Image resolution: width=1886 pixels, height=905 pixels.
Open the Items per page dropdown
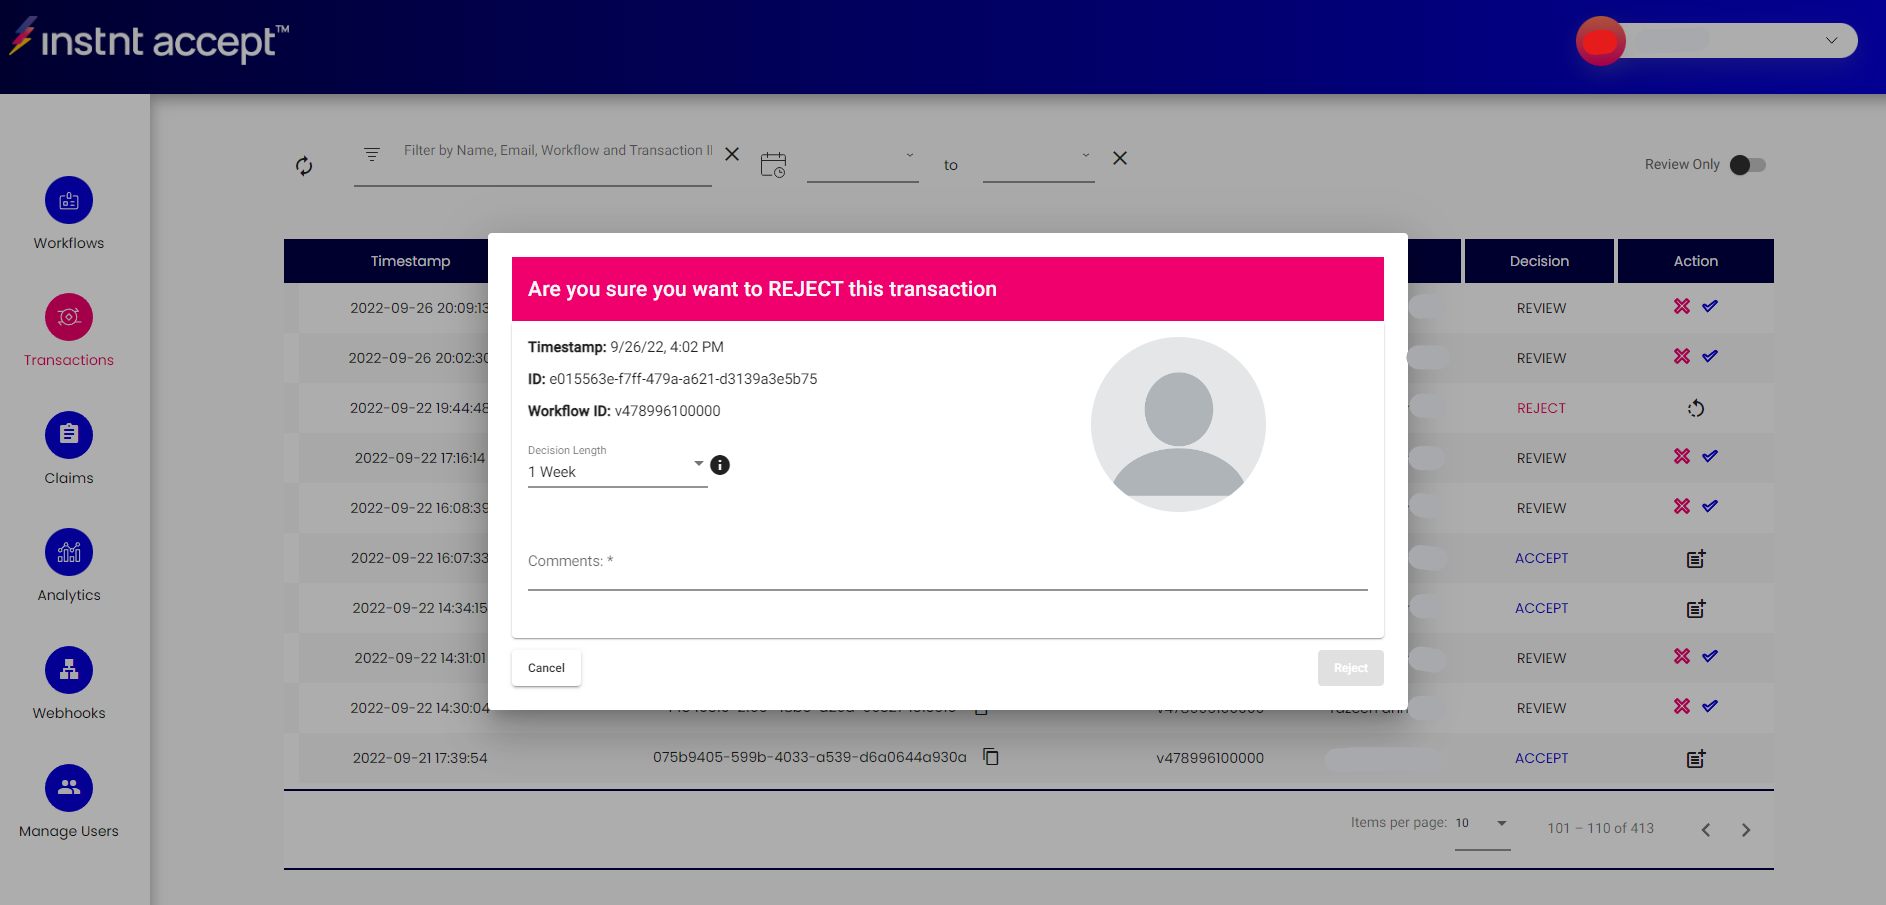point(1482,824)
